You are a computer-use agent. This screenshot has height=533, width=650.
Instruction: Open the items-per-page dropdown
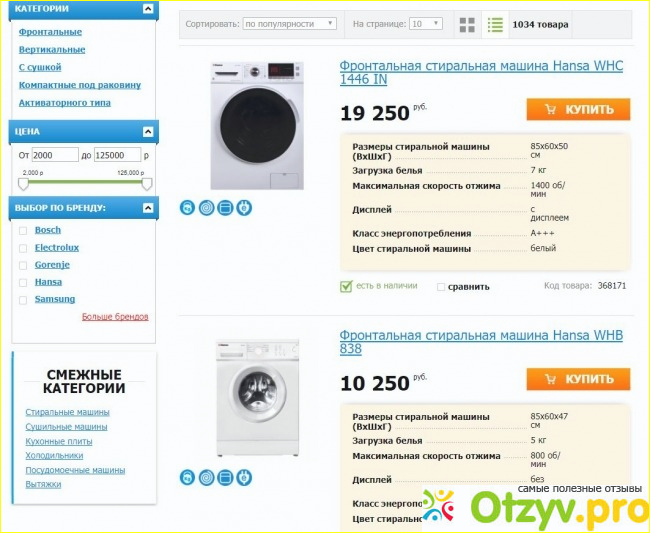tap(426, 24)
